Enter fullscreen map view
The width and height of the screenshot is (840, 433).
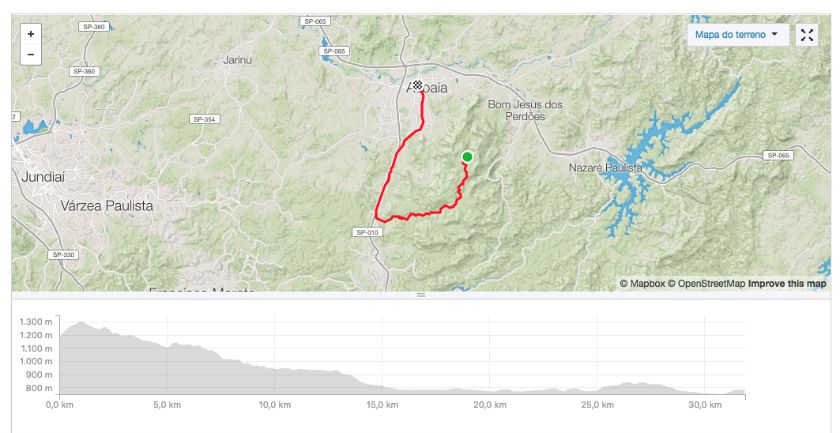point(807,35)
